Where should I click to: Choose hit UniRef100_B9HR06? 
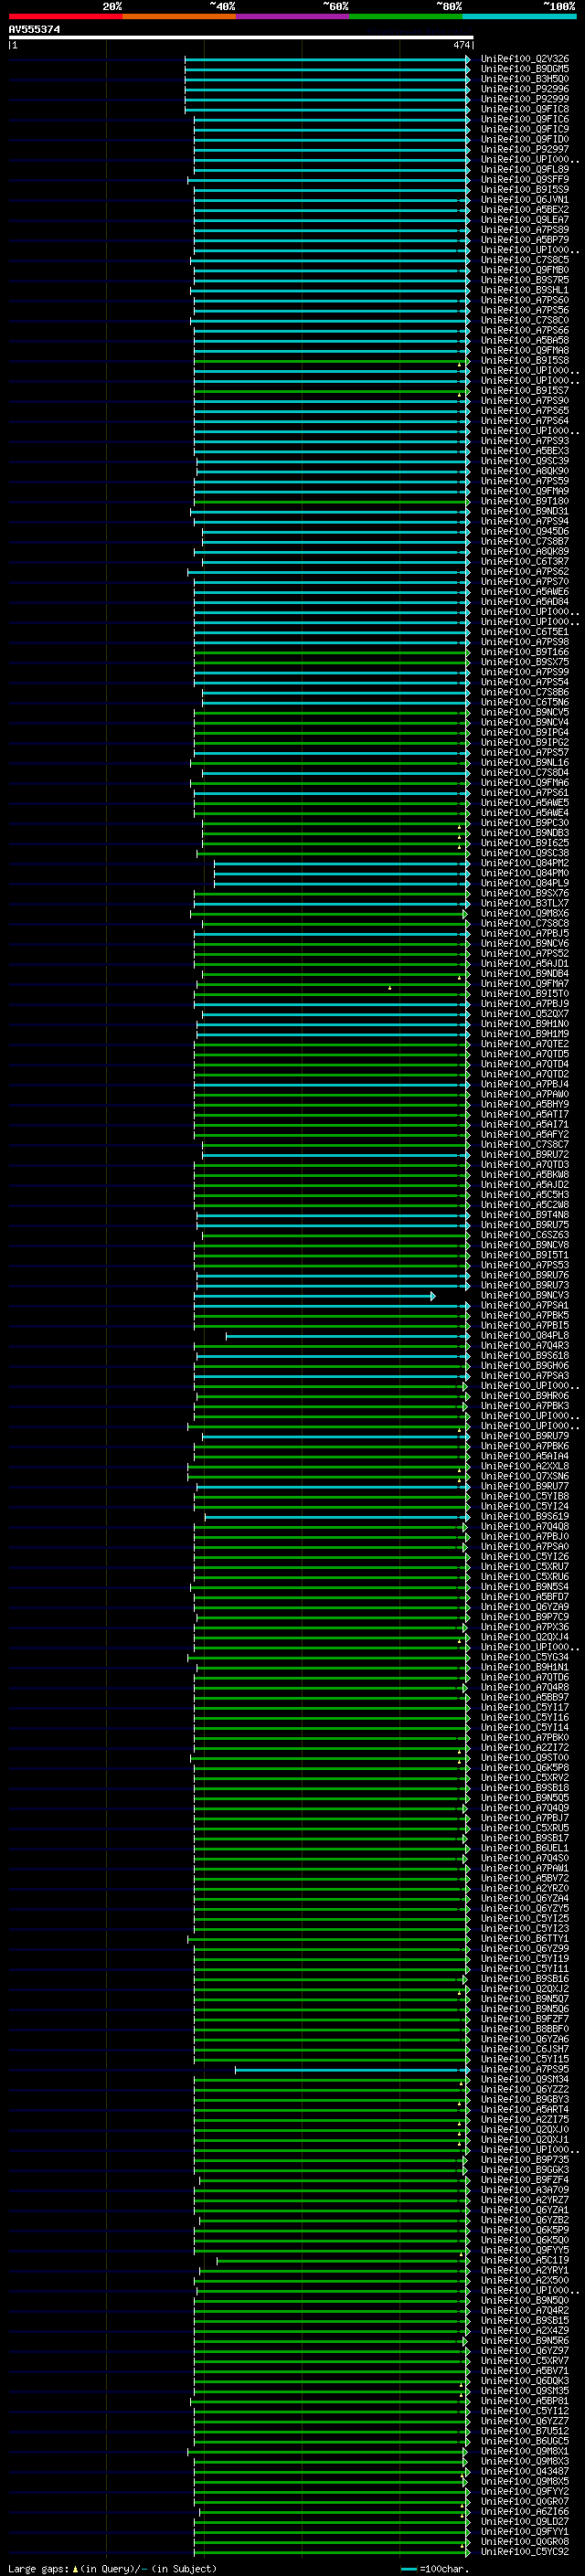click(524, 1397)
